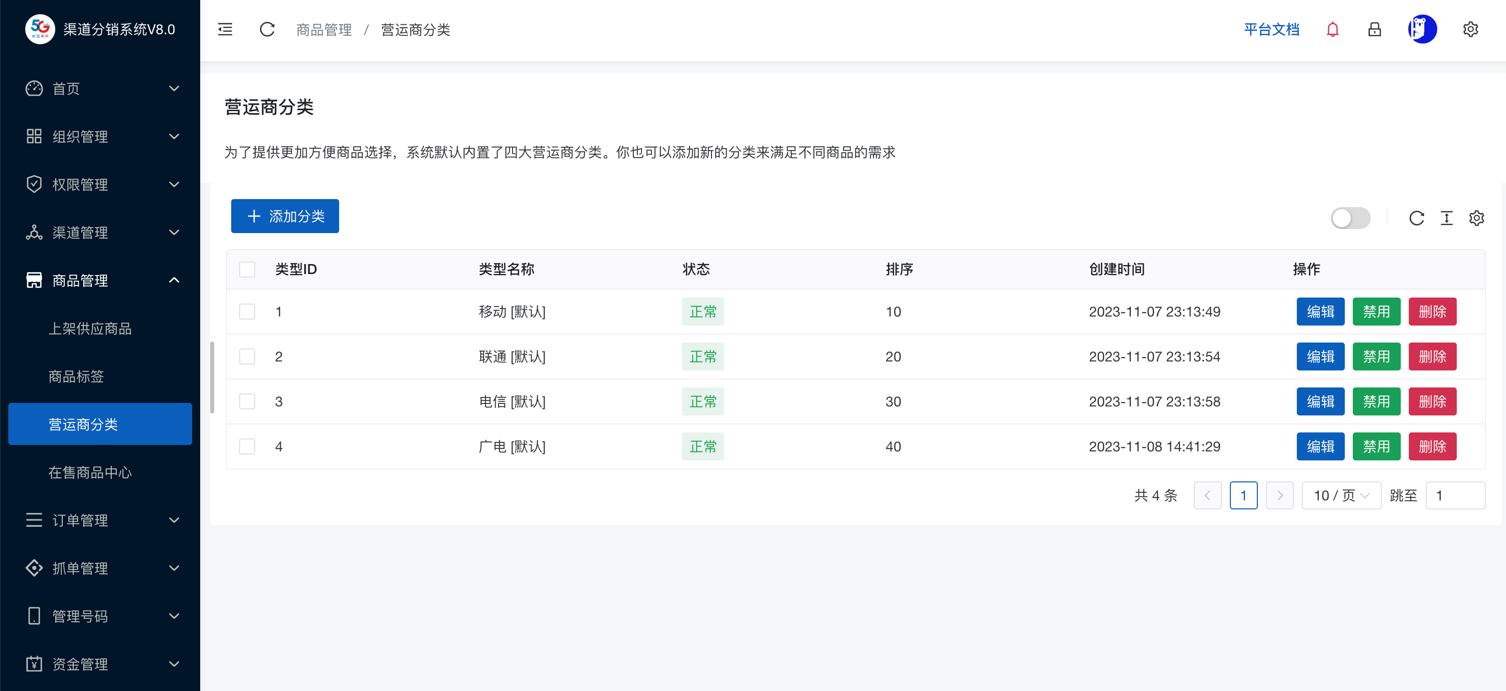The width and height of the screenshot is (1506, 691).
Task: Toggle the switch above the table
Action: [x=1350, y=218]
